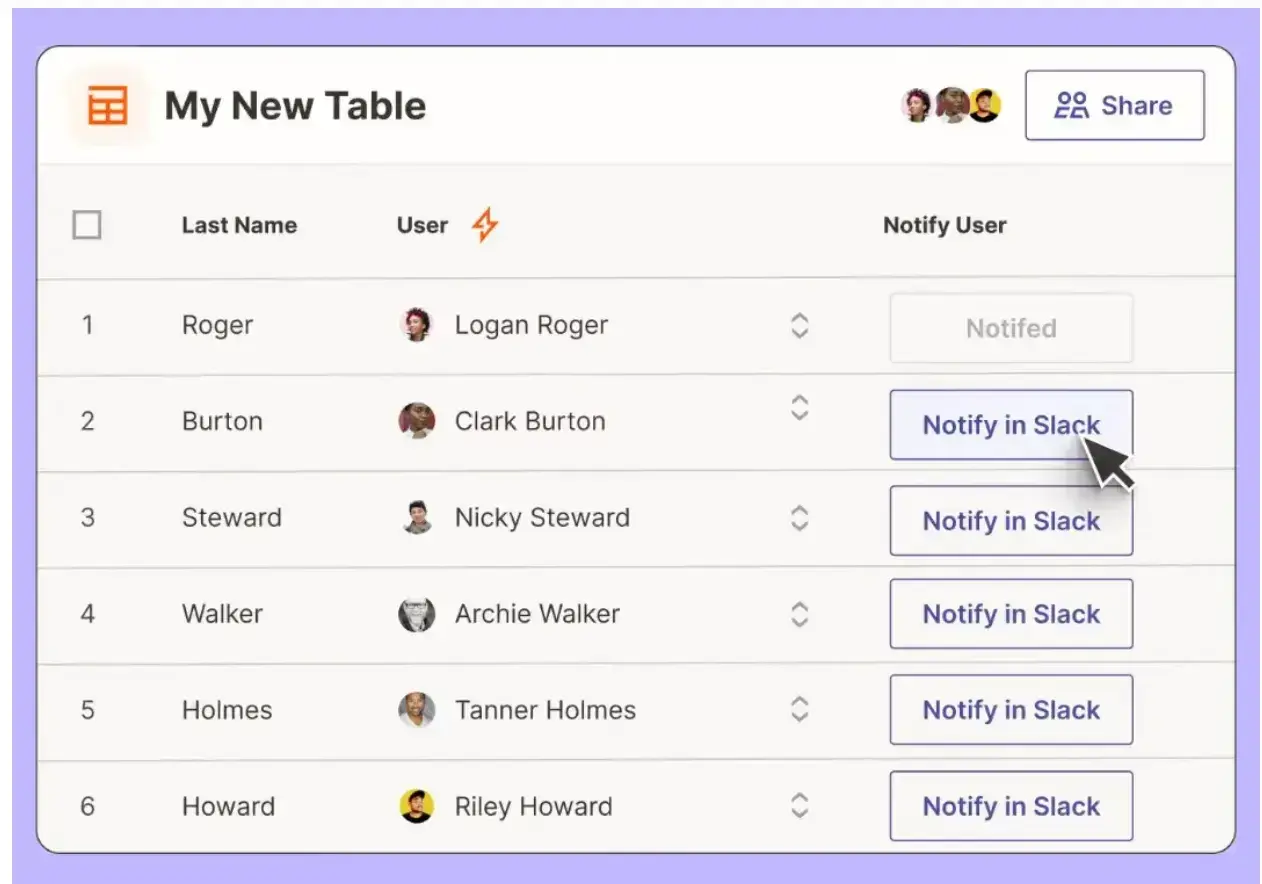Notify Tanner Holmes in Slack
Screen dimensions: 1262x884
coord(1010,710)
